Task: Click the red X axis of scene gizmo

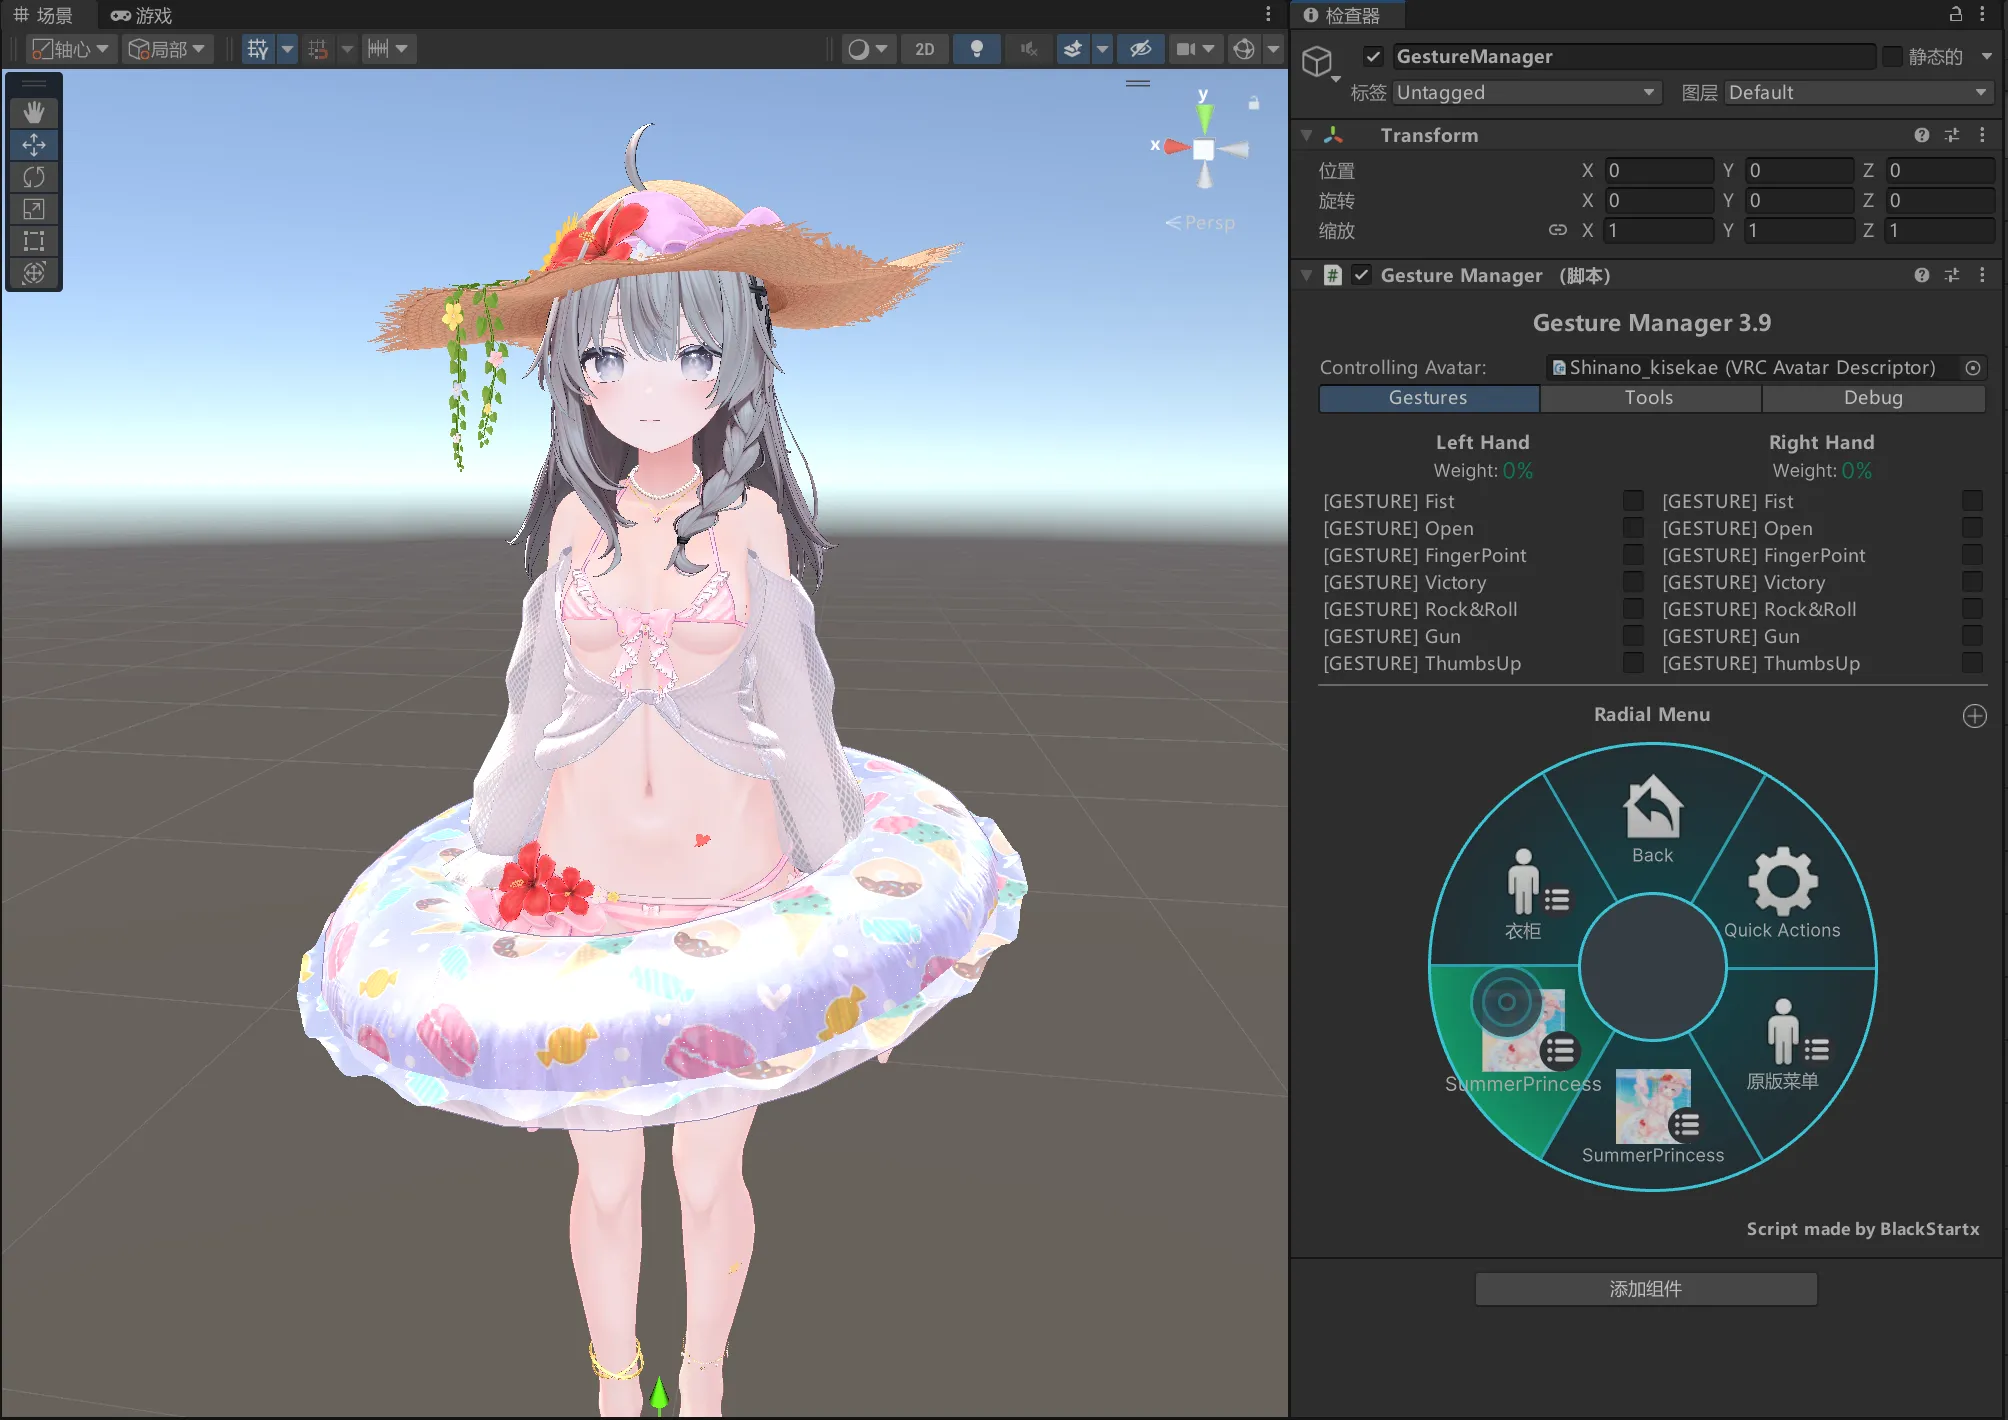Action: [1175, 147]
